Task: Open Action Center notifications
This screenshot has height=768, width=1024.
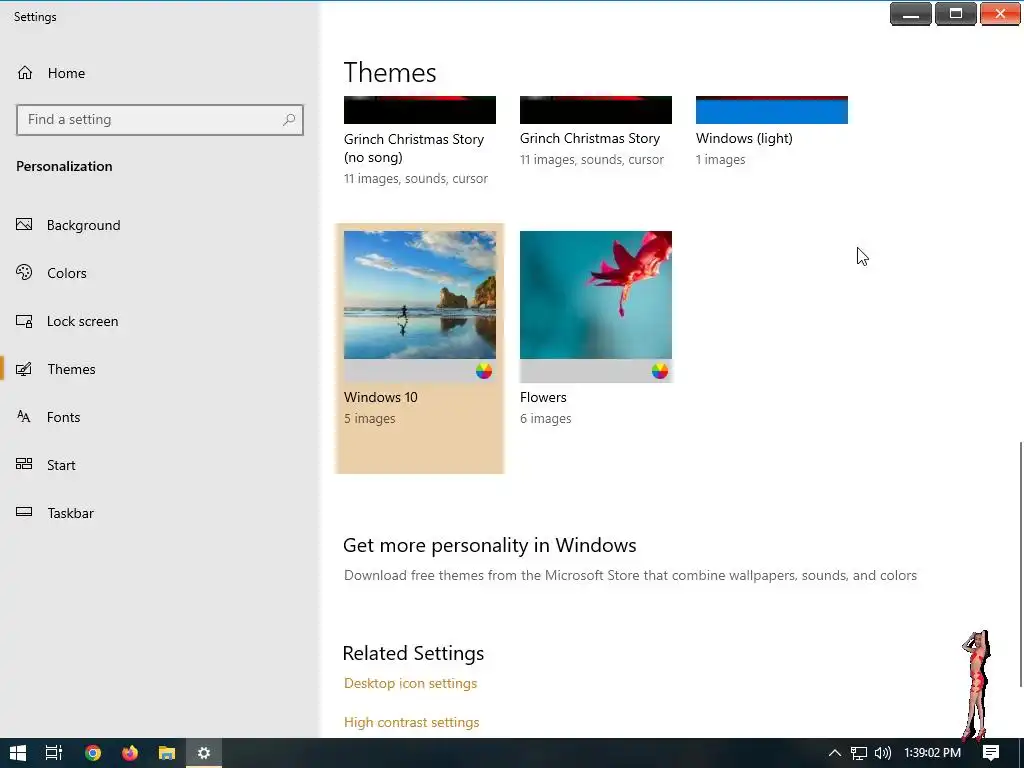Action: click(x=991, y=753)
